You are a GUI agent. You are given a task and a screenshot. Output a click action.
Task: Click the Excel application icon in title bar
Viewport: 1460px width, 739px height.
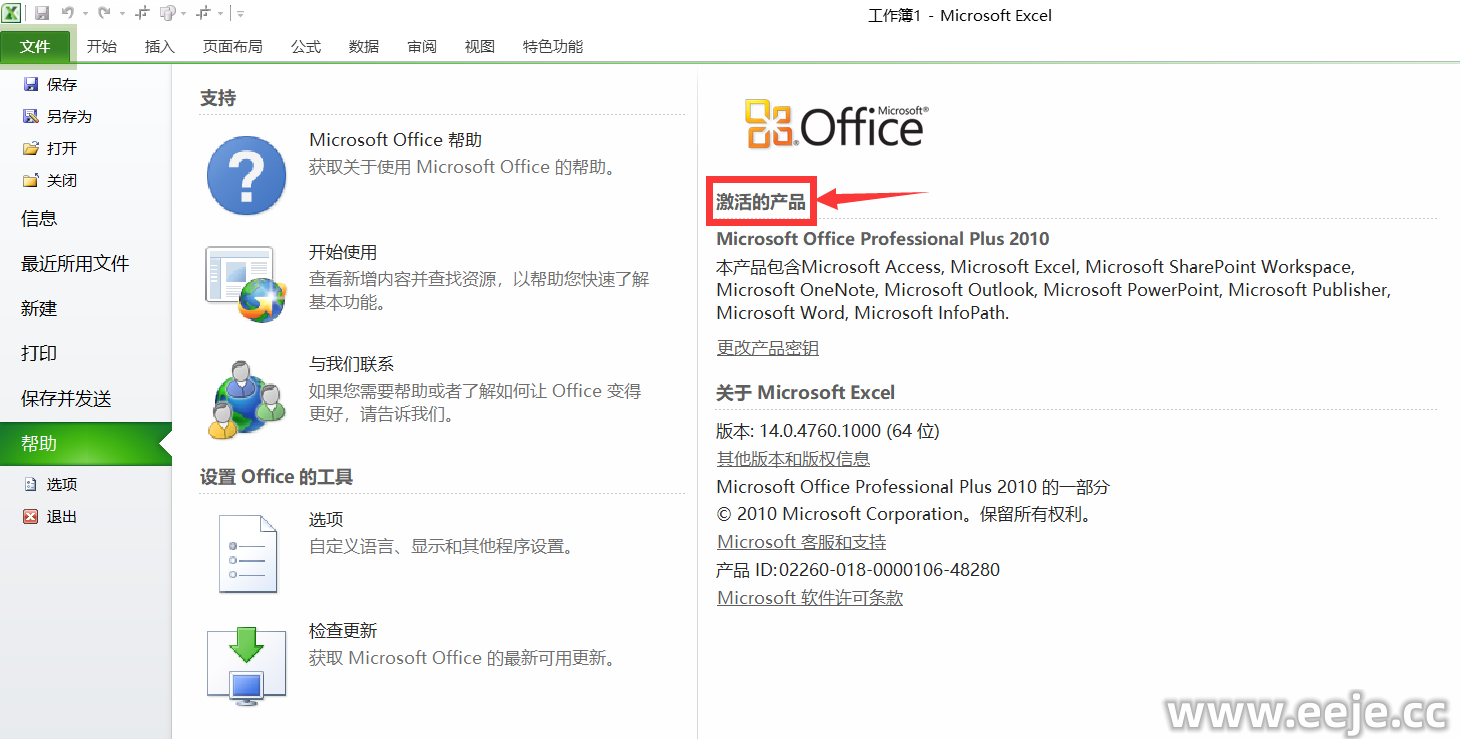pos(11,13)
